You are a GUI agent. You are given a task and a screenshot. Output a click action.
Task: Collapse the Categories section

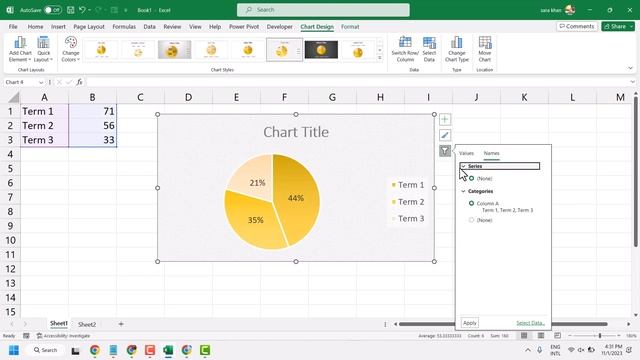[x=463, y=191]
